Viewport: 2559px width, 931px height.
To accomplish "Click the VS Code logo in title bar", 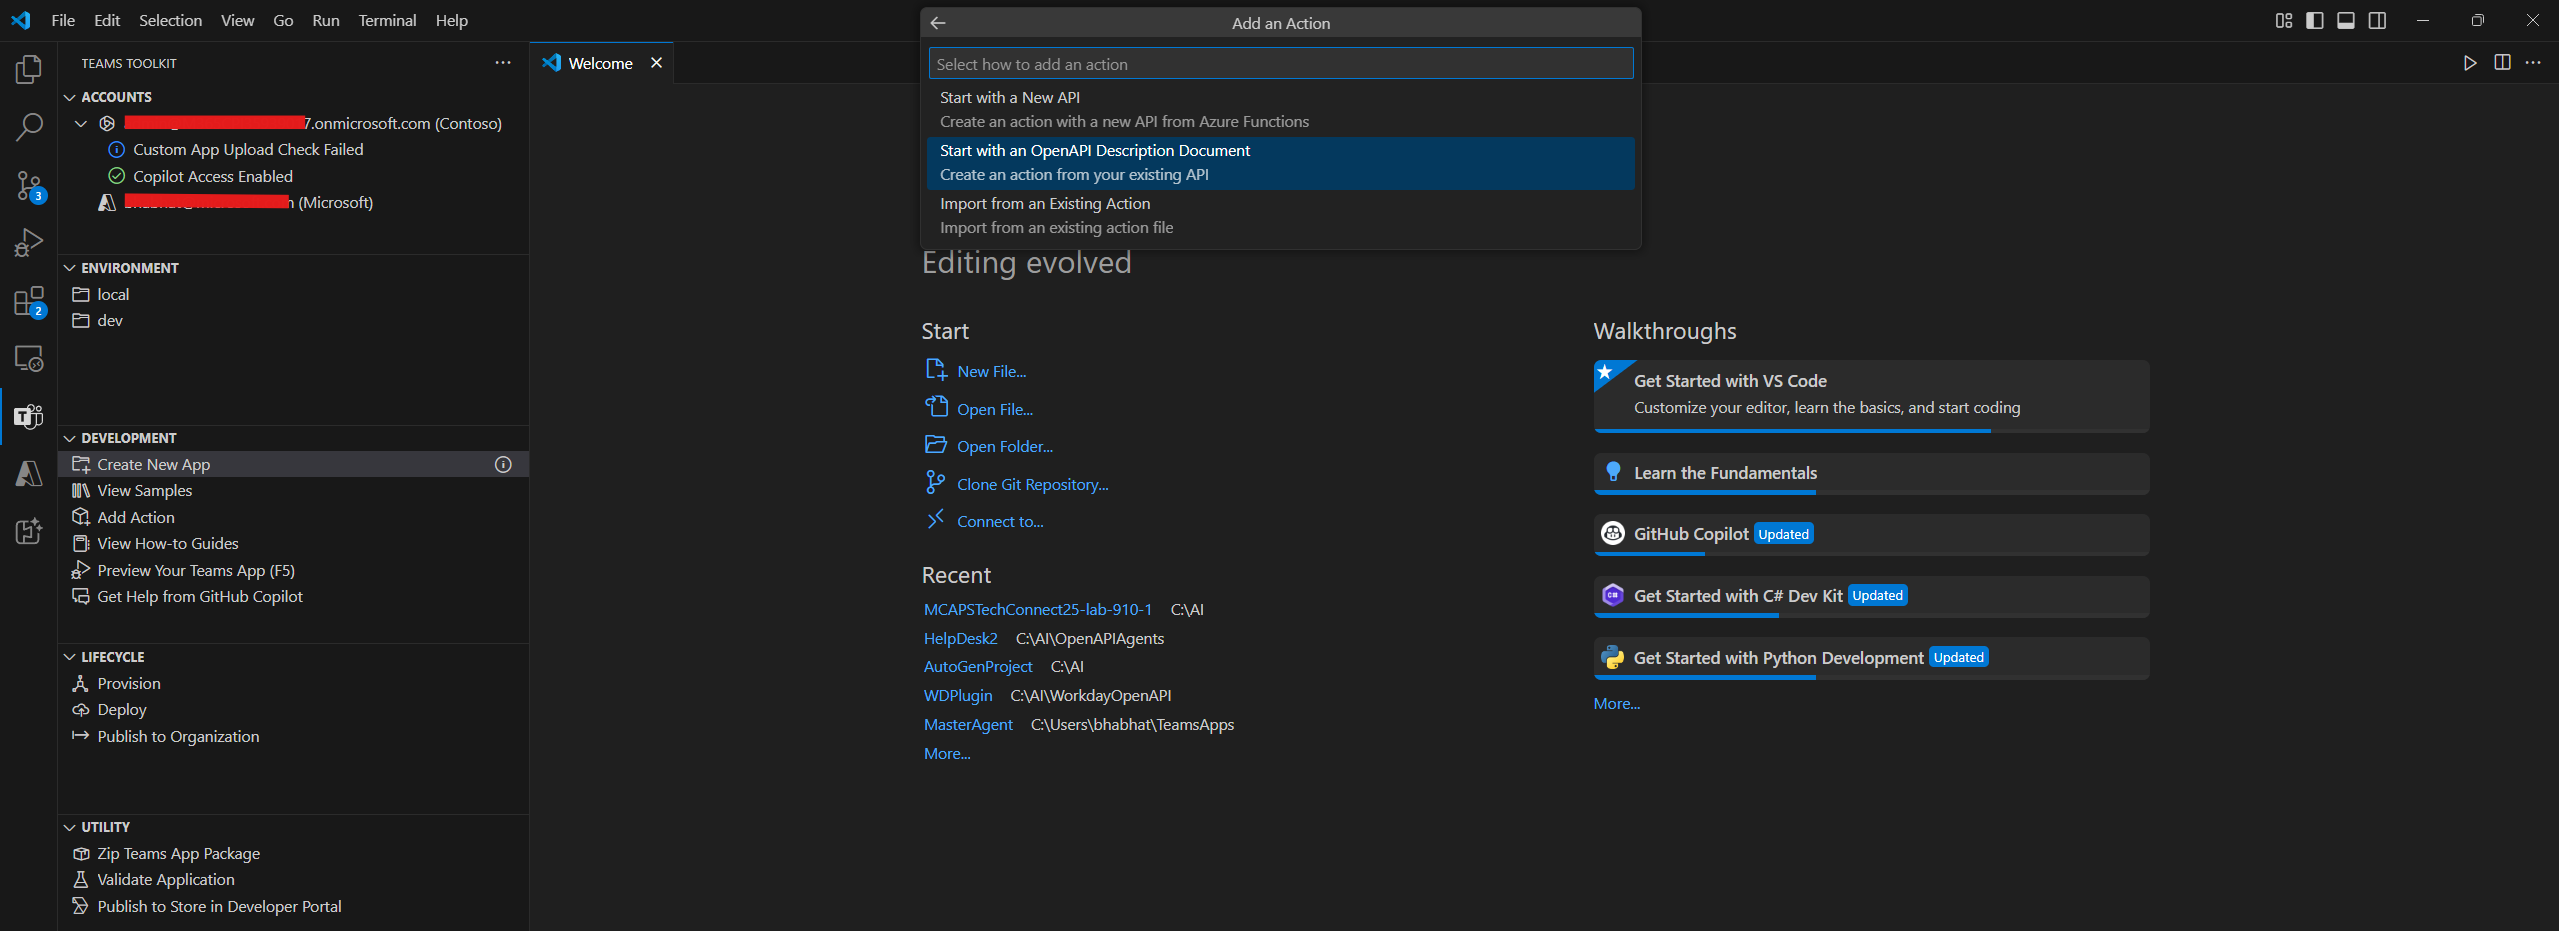I will [21, 20].
